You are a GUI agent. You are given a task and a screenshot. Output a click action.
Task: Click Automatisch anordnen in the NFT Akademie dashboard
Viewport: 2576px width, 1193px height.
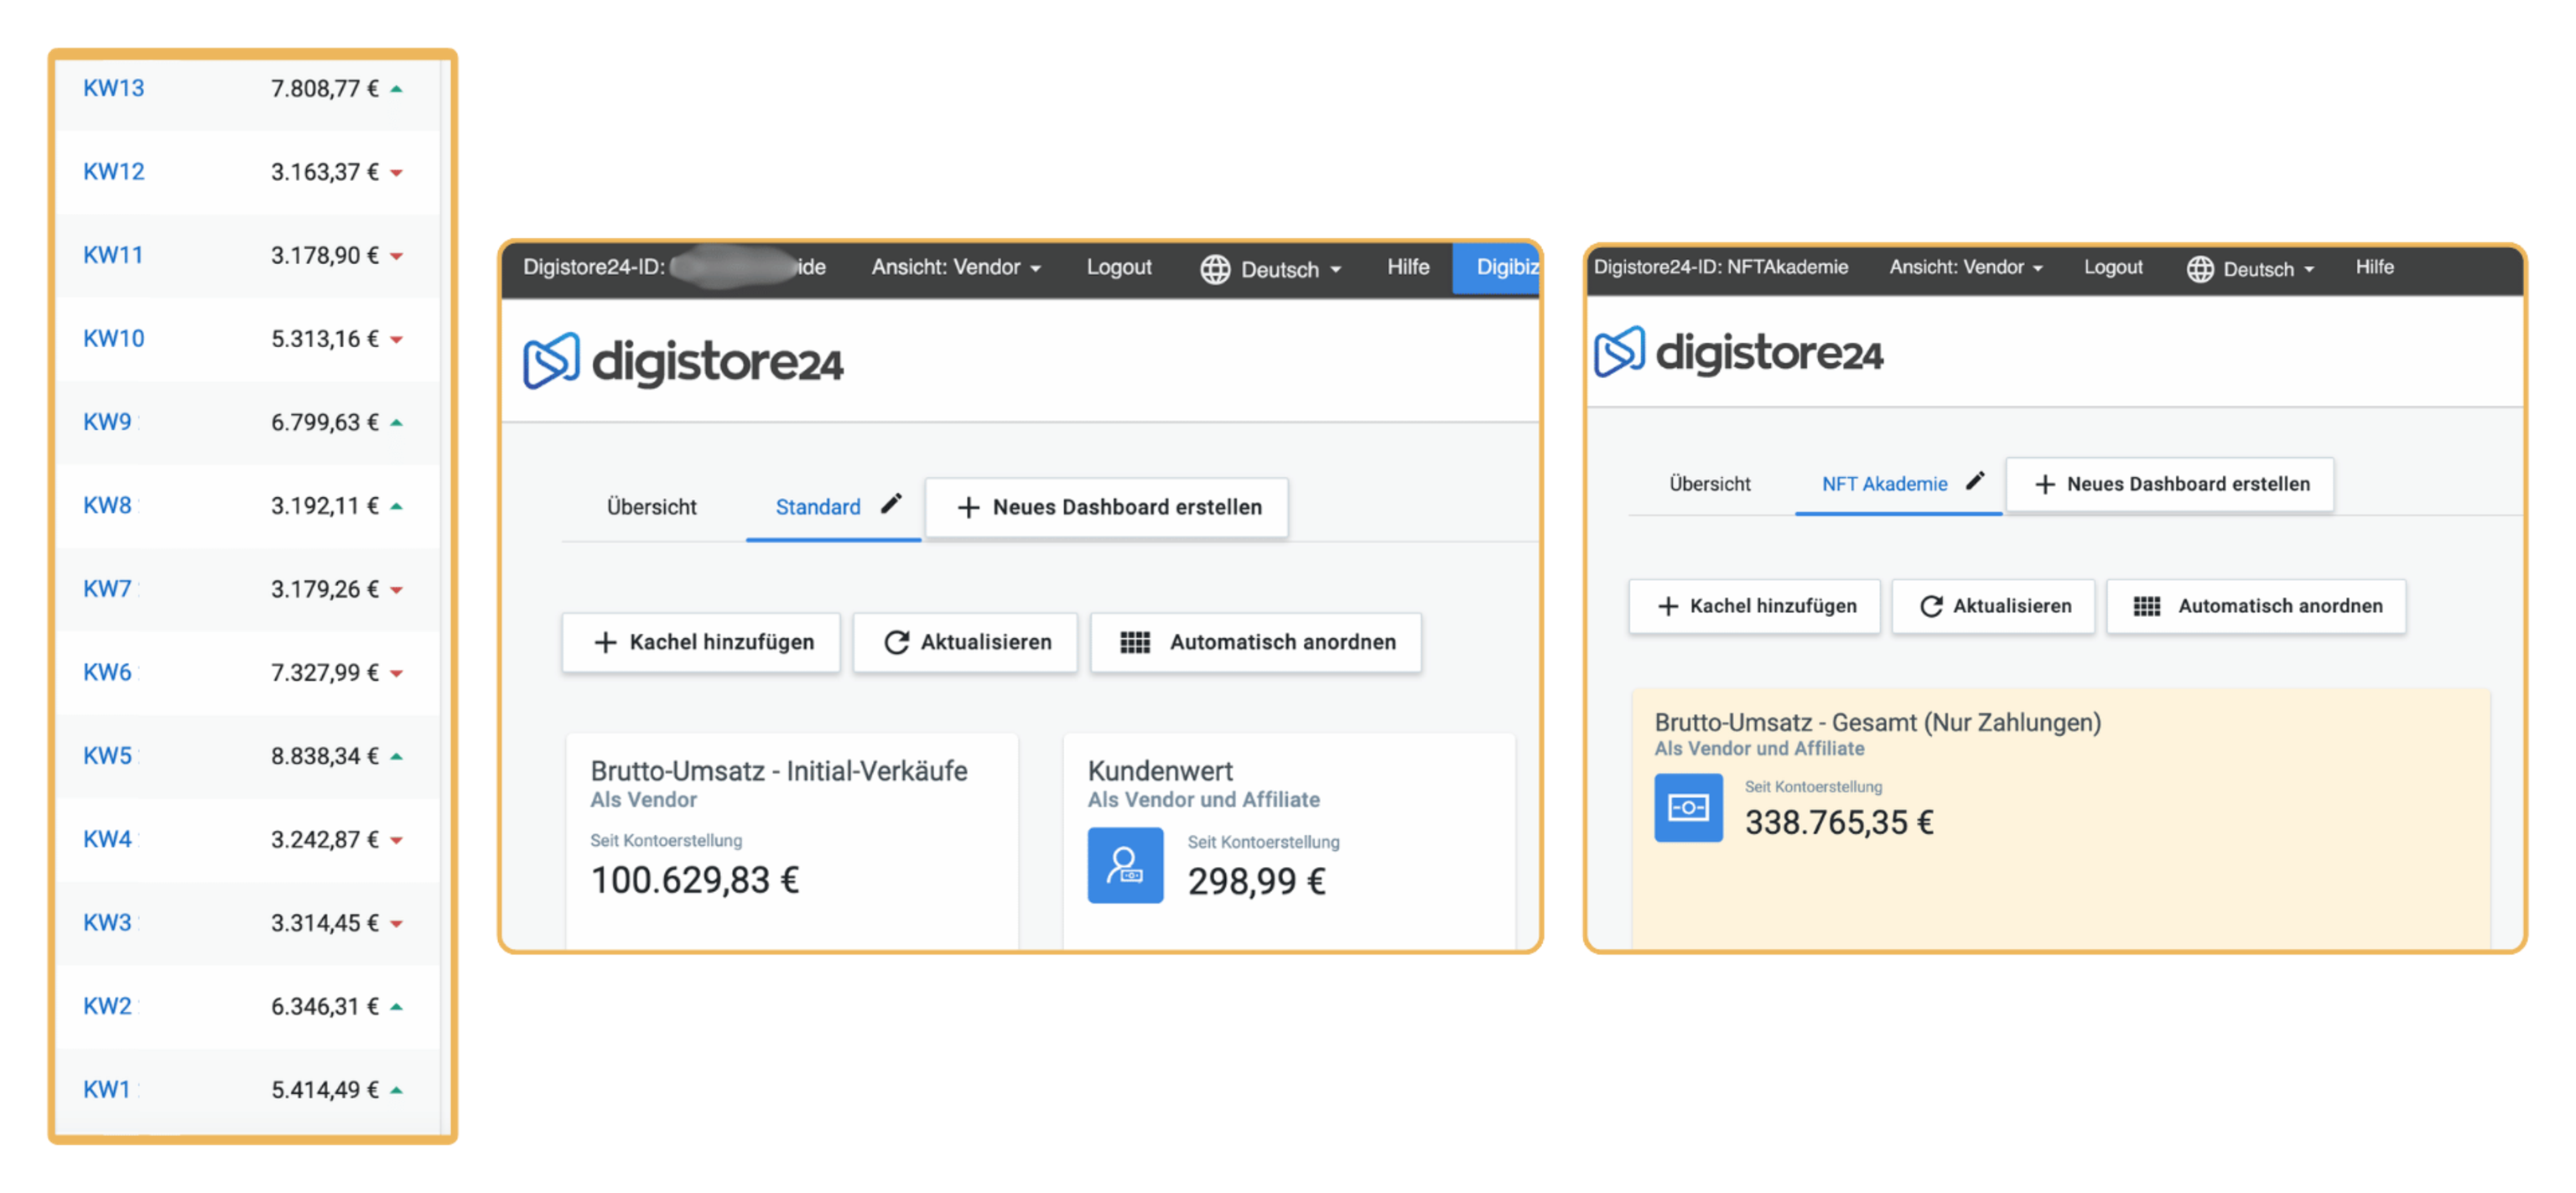[2256, 606]
